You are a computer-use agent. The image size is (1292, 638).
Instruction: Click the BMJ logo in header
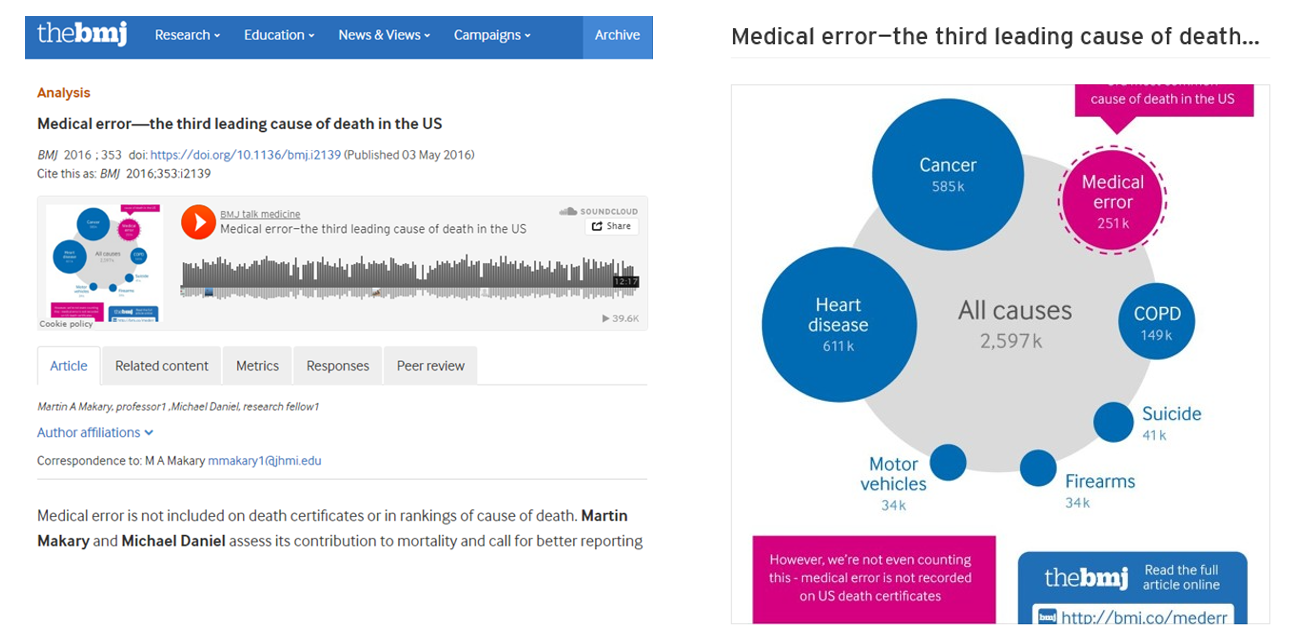(x=82, y=34)
